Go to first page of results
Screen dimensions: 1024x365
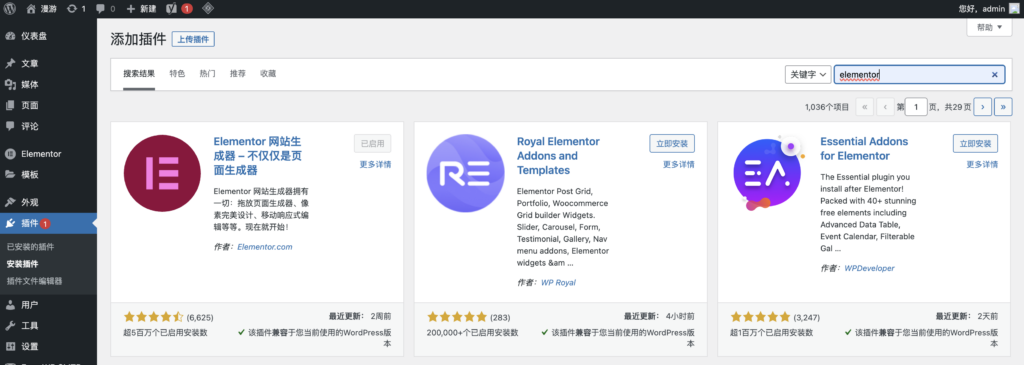click(x=864, y=106)
